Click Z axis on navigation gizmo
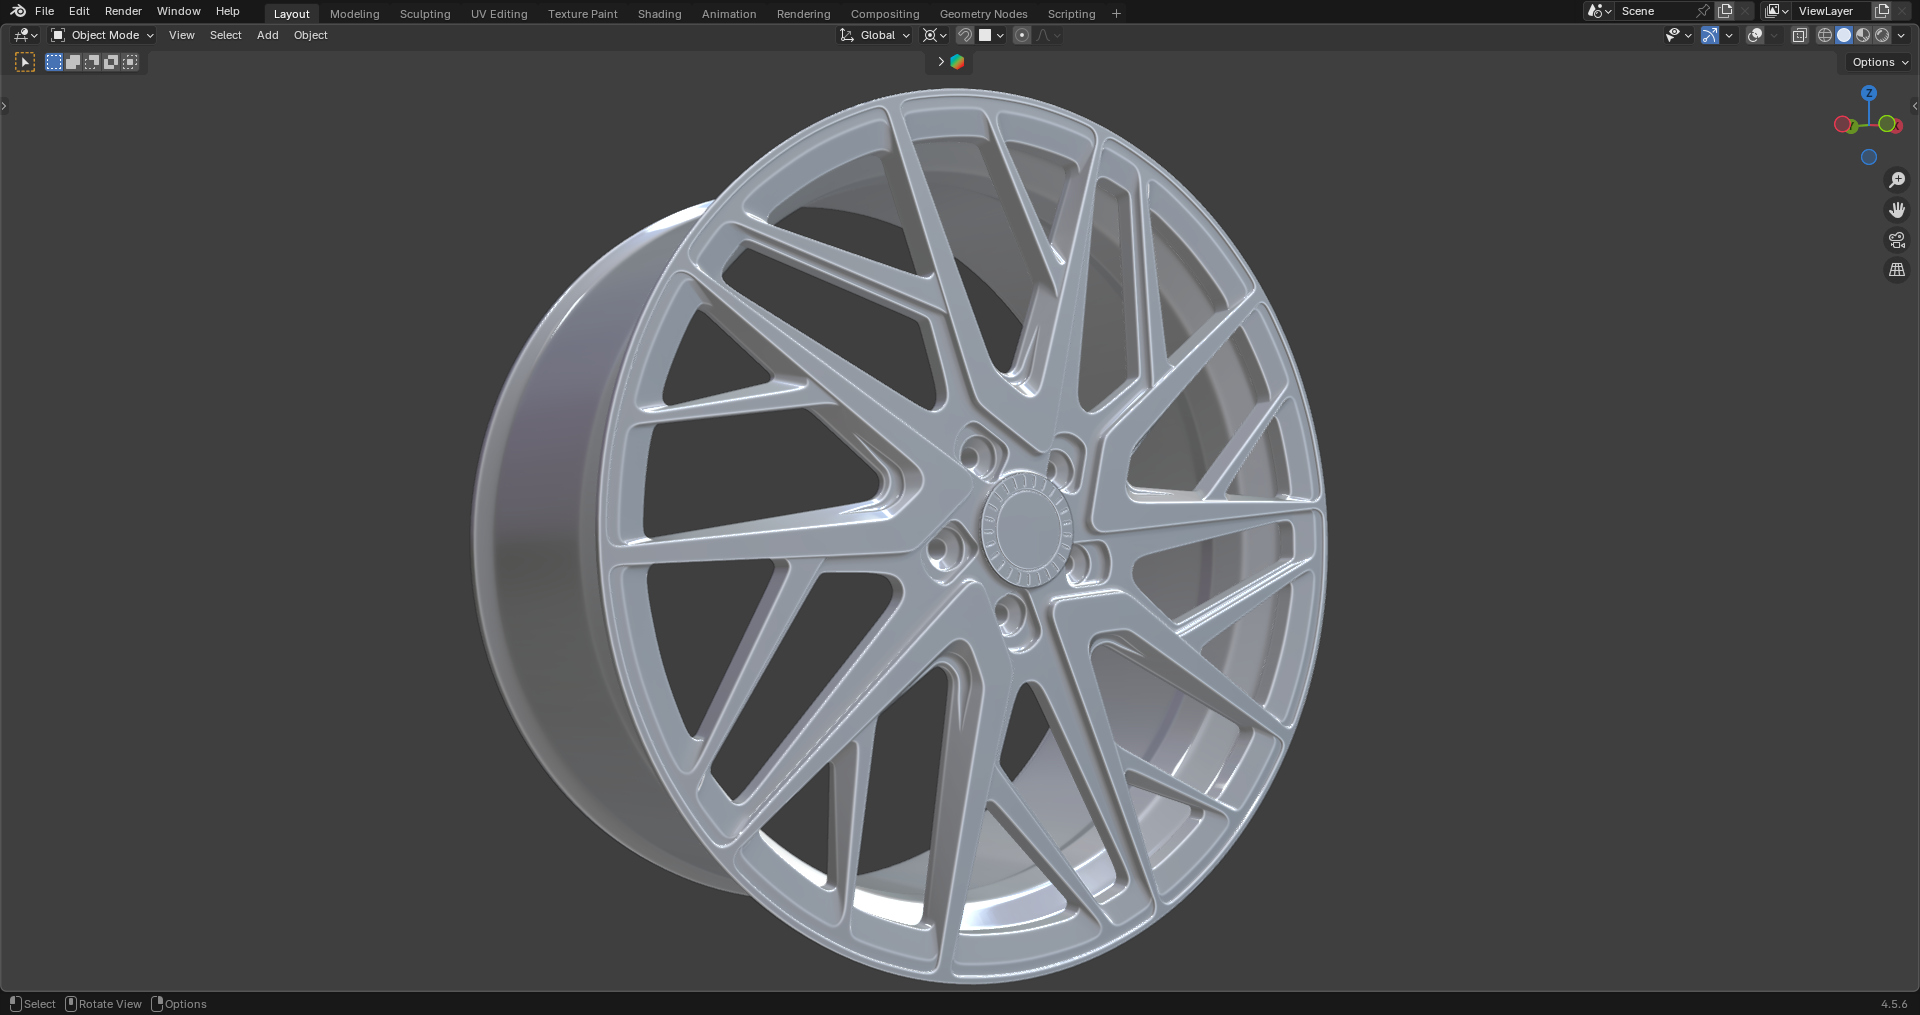Viewport: 1920px width, 1015px height. [1869, 93]
